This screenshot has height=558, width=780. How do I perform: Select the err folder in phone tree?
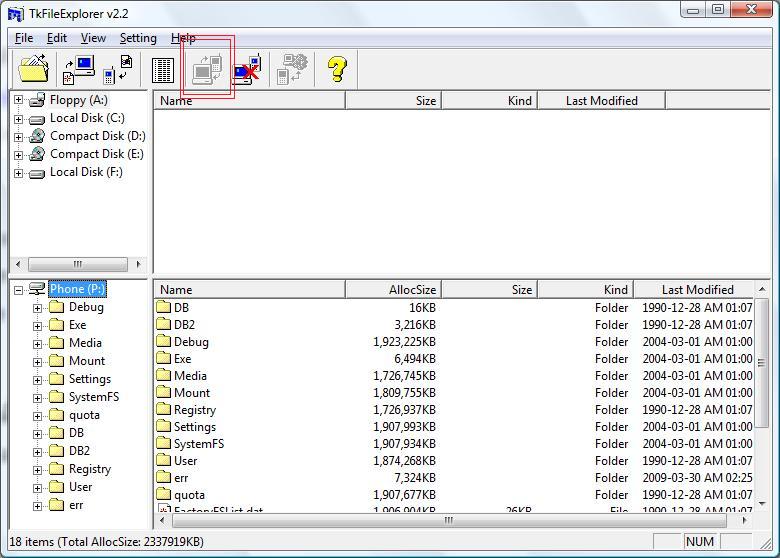click(x=76, y=505)
